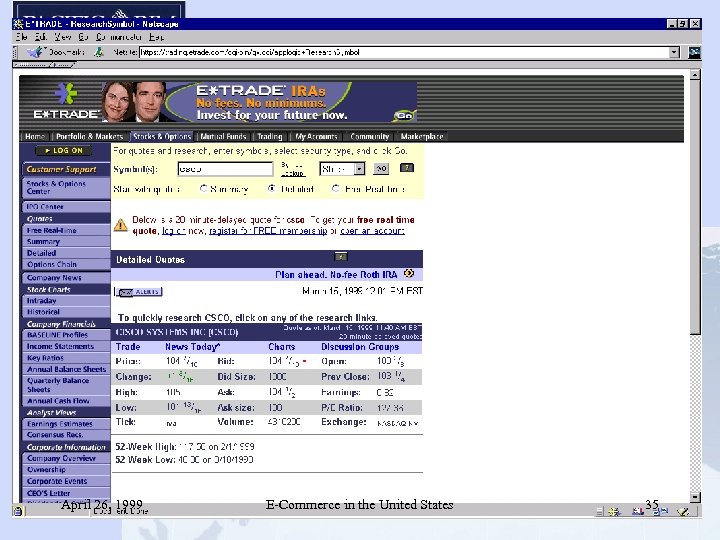Screen dimensions: 720x540
Task: Click the News Today link
Action: point(192,347)
